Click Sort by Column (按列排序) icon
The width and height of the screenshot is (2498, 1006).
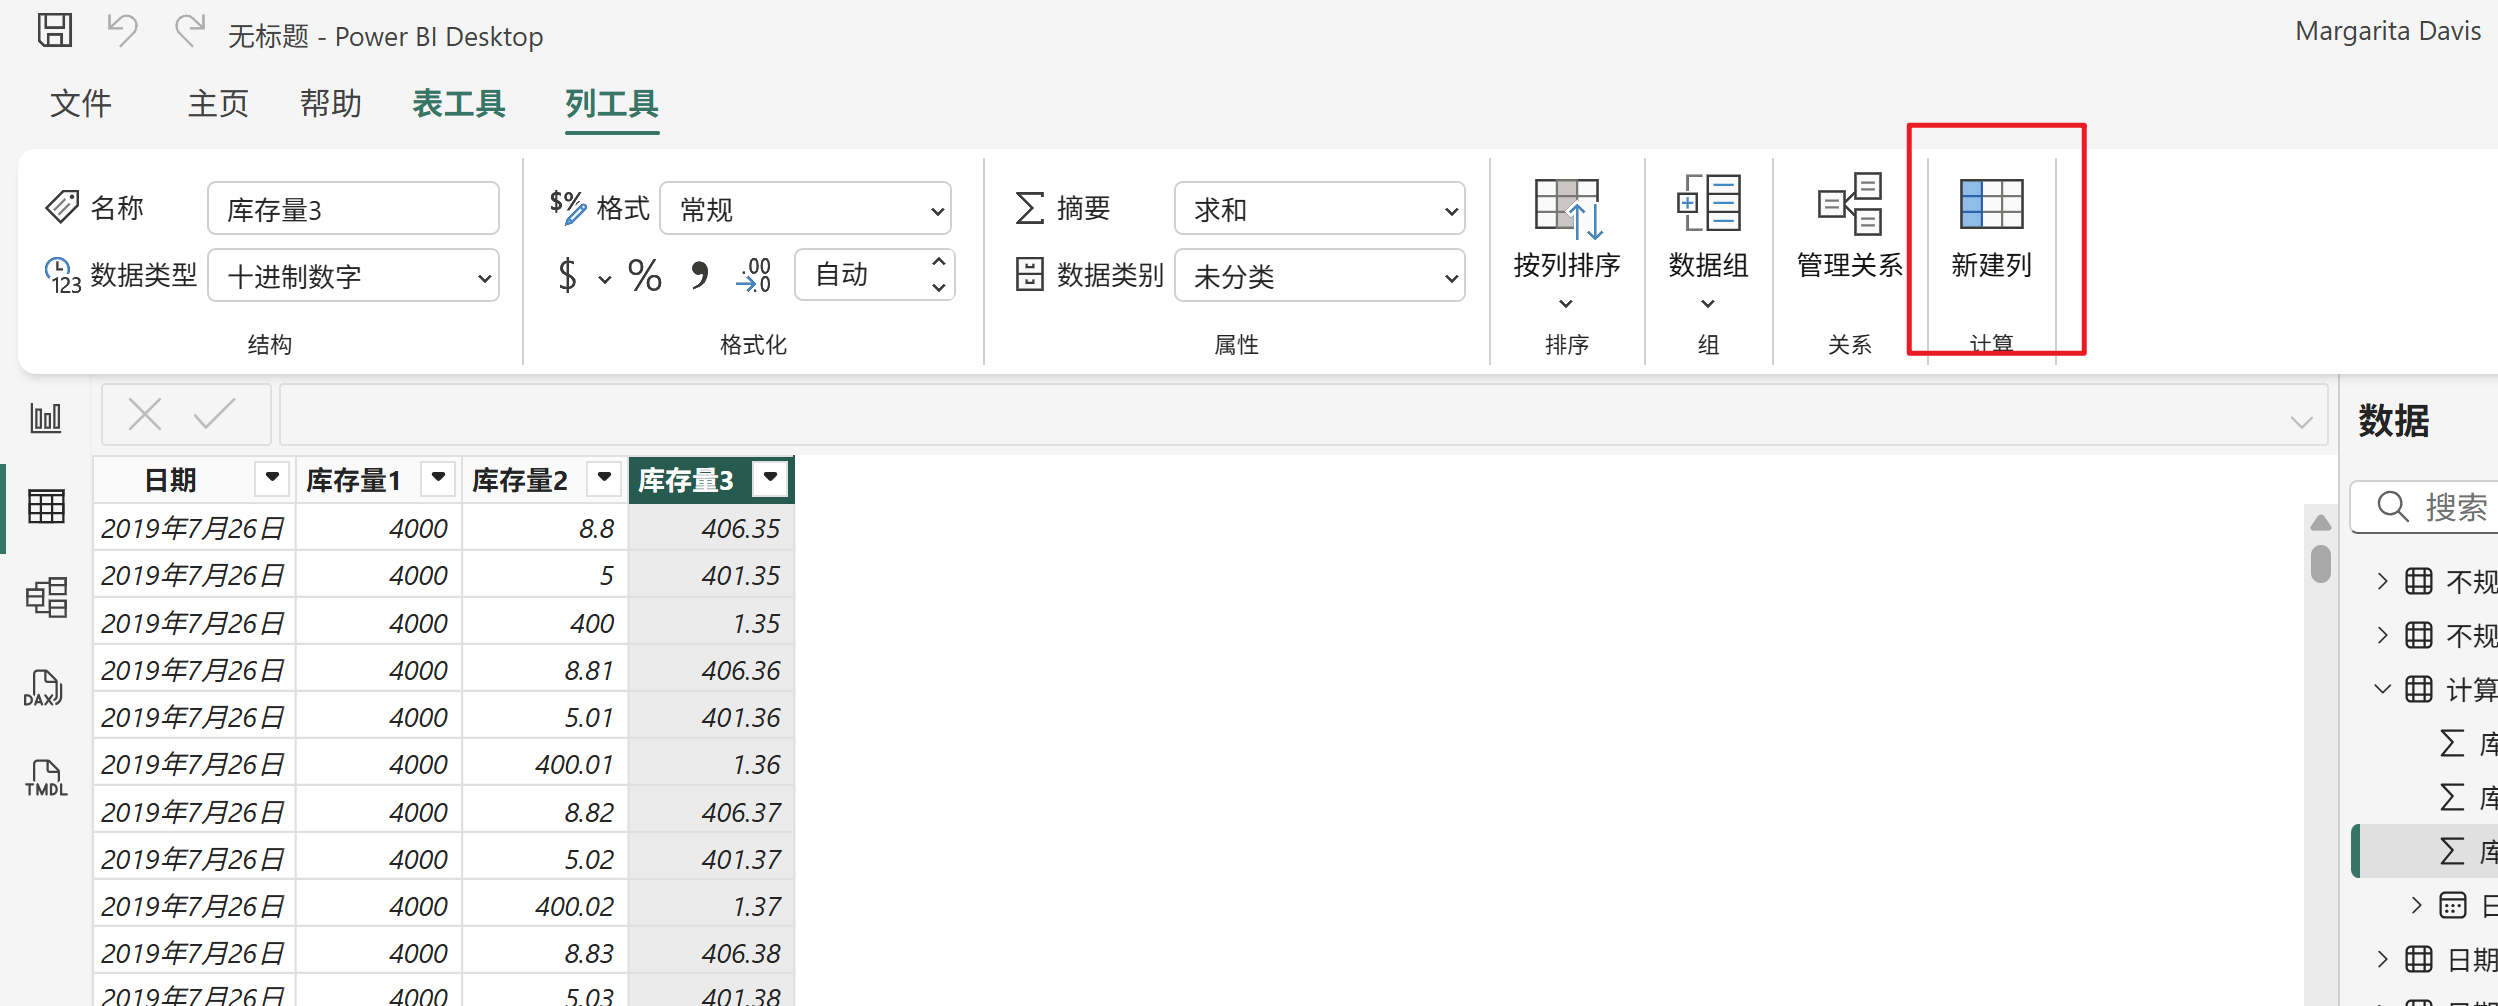pos(1566,208)
